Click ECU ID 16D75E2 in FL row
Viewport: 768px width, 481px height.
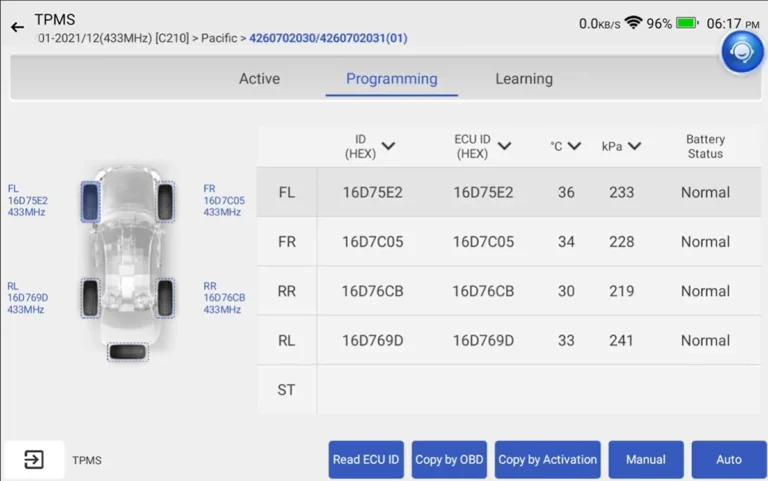pos(483,192)
